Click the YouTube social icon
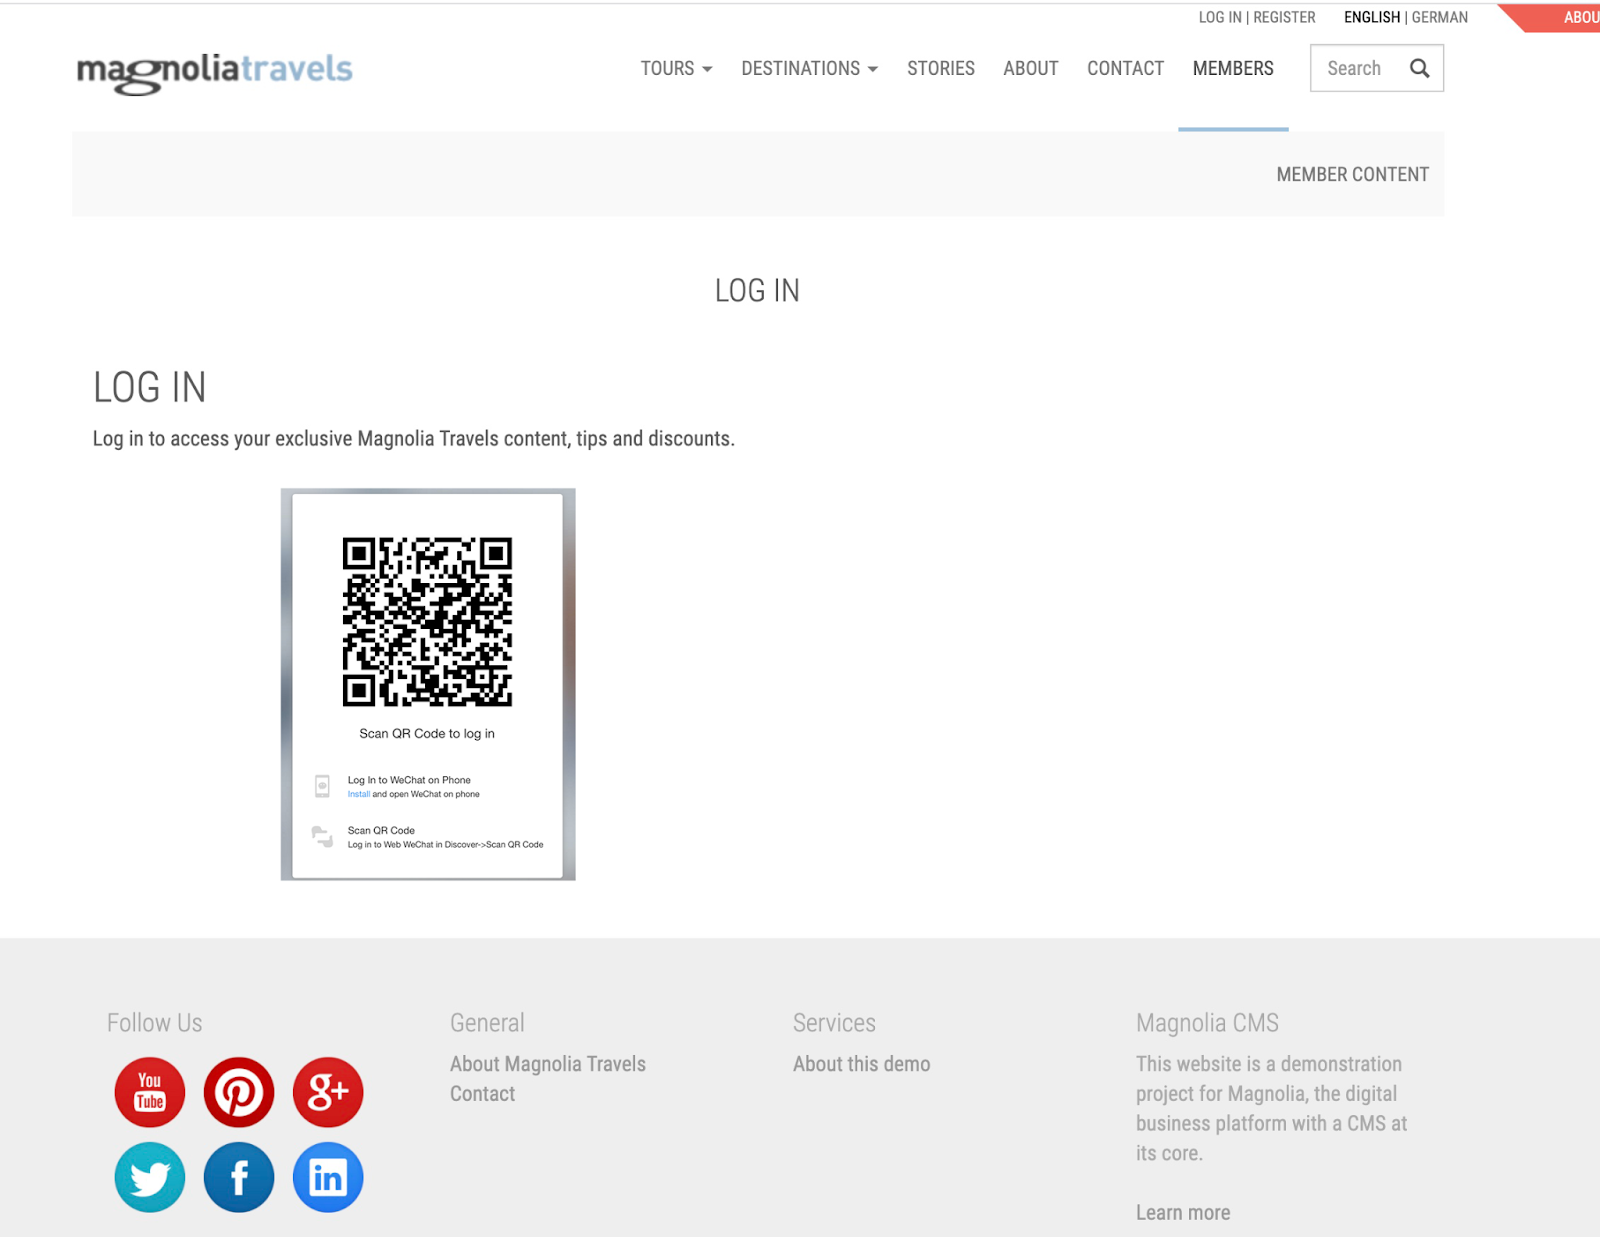 (x=150, y=1092)
